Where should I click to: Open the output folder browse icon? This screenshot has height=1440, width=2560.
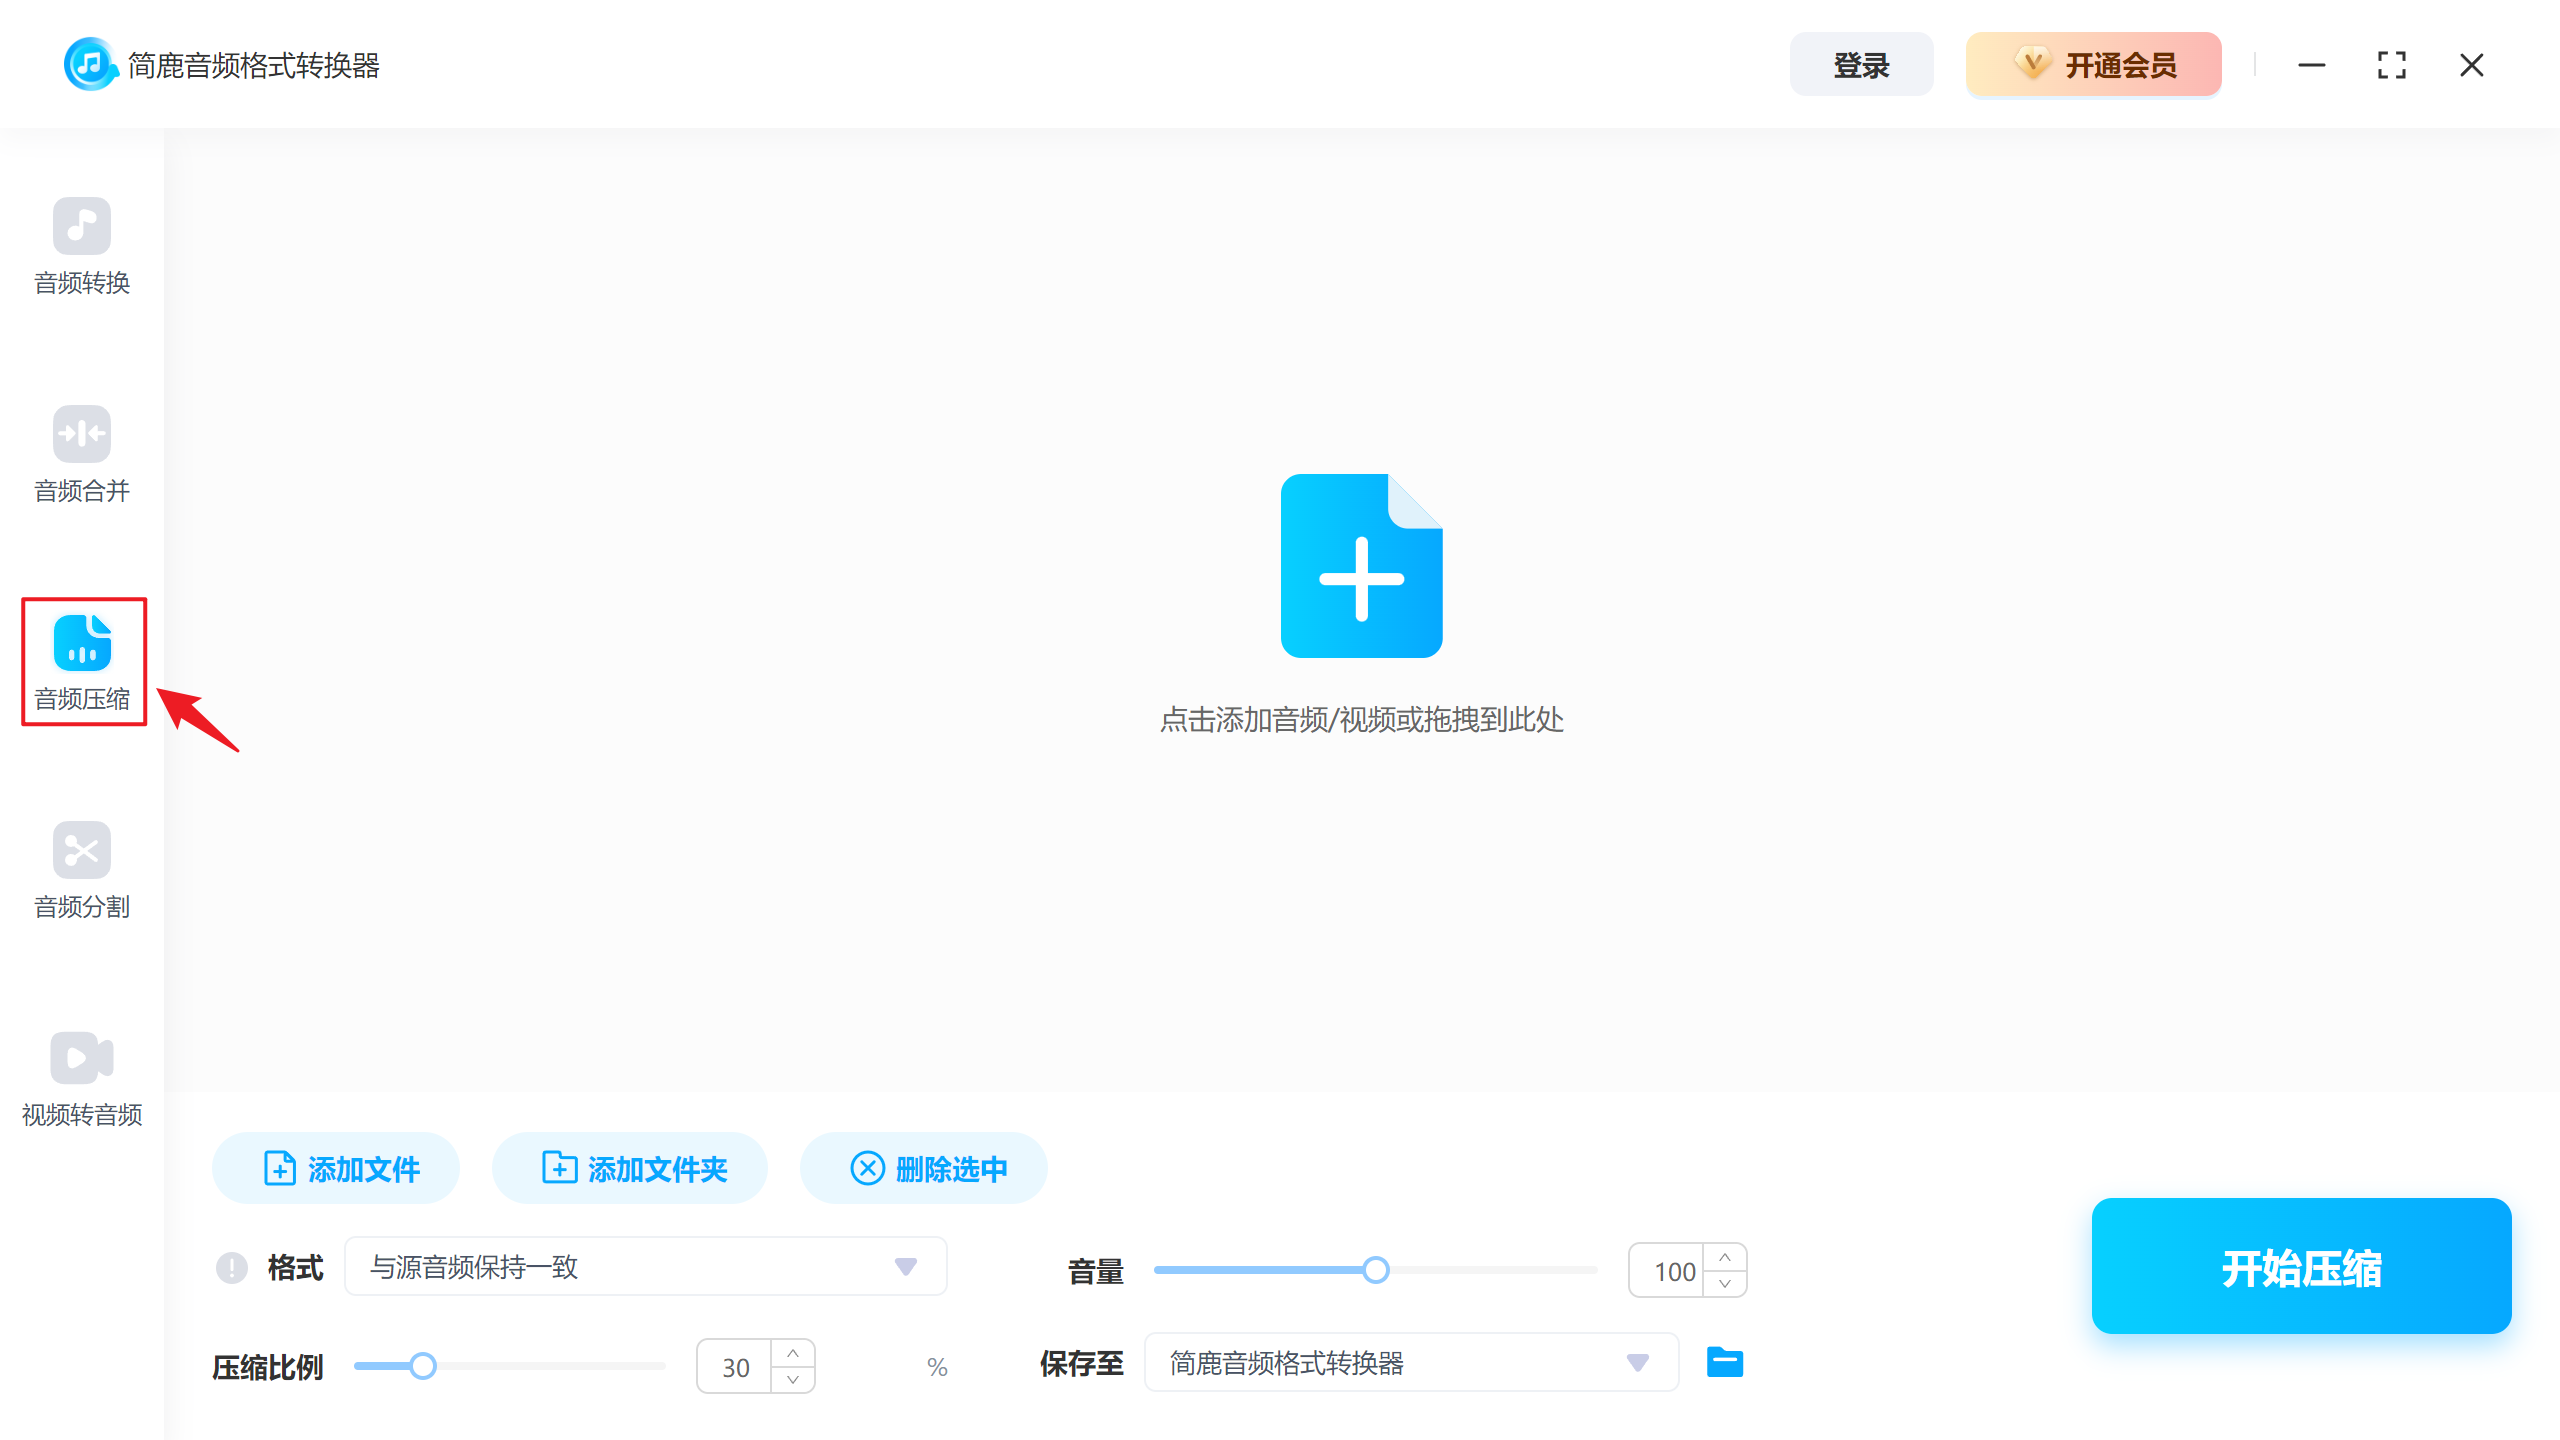point(1724,1362)
